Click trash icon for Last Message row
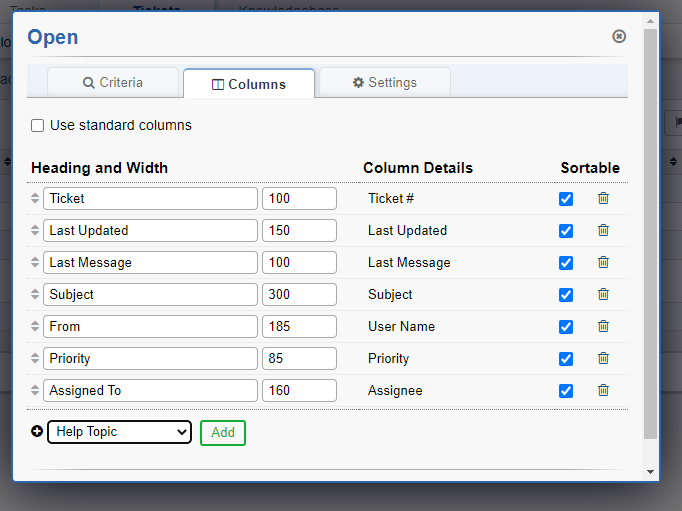The width and height of the screenshot is (682, 511). (603, 263)
